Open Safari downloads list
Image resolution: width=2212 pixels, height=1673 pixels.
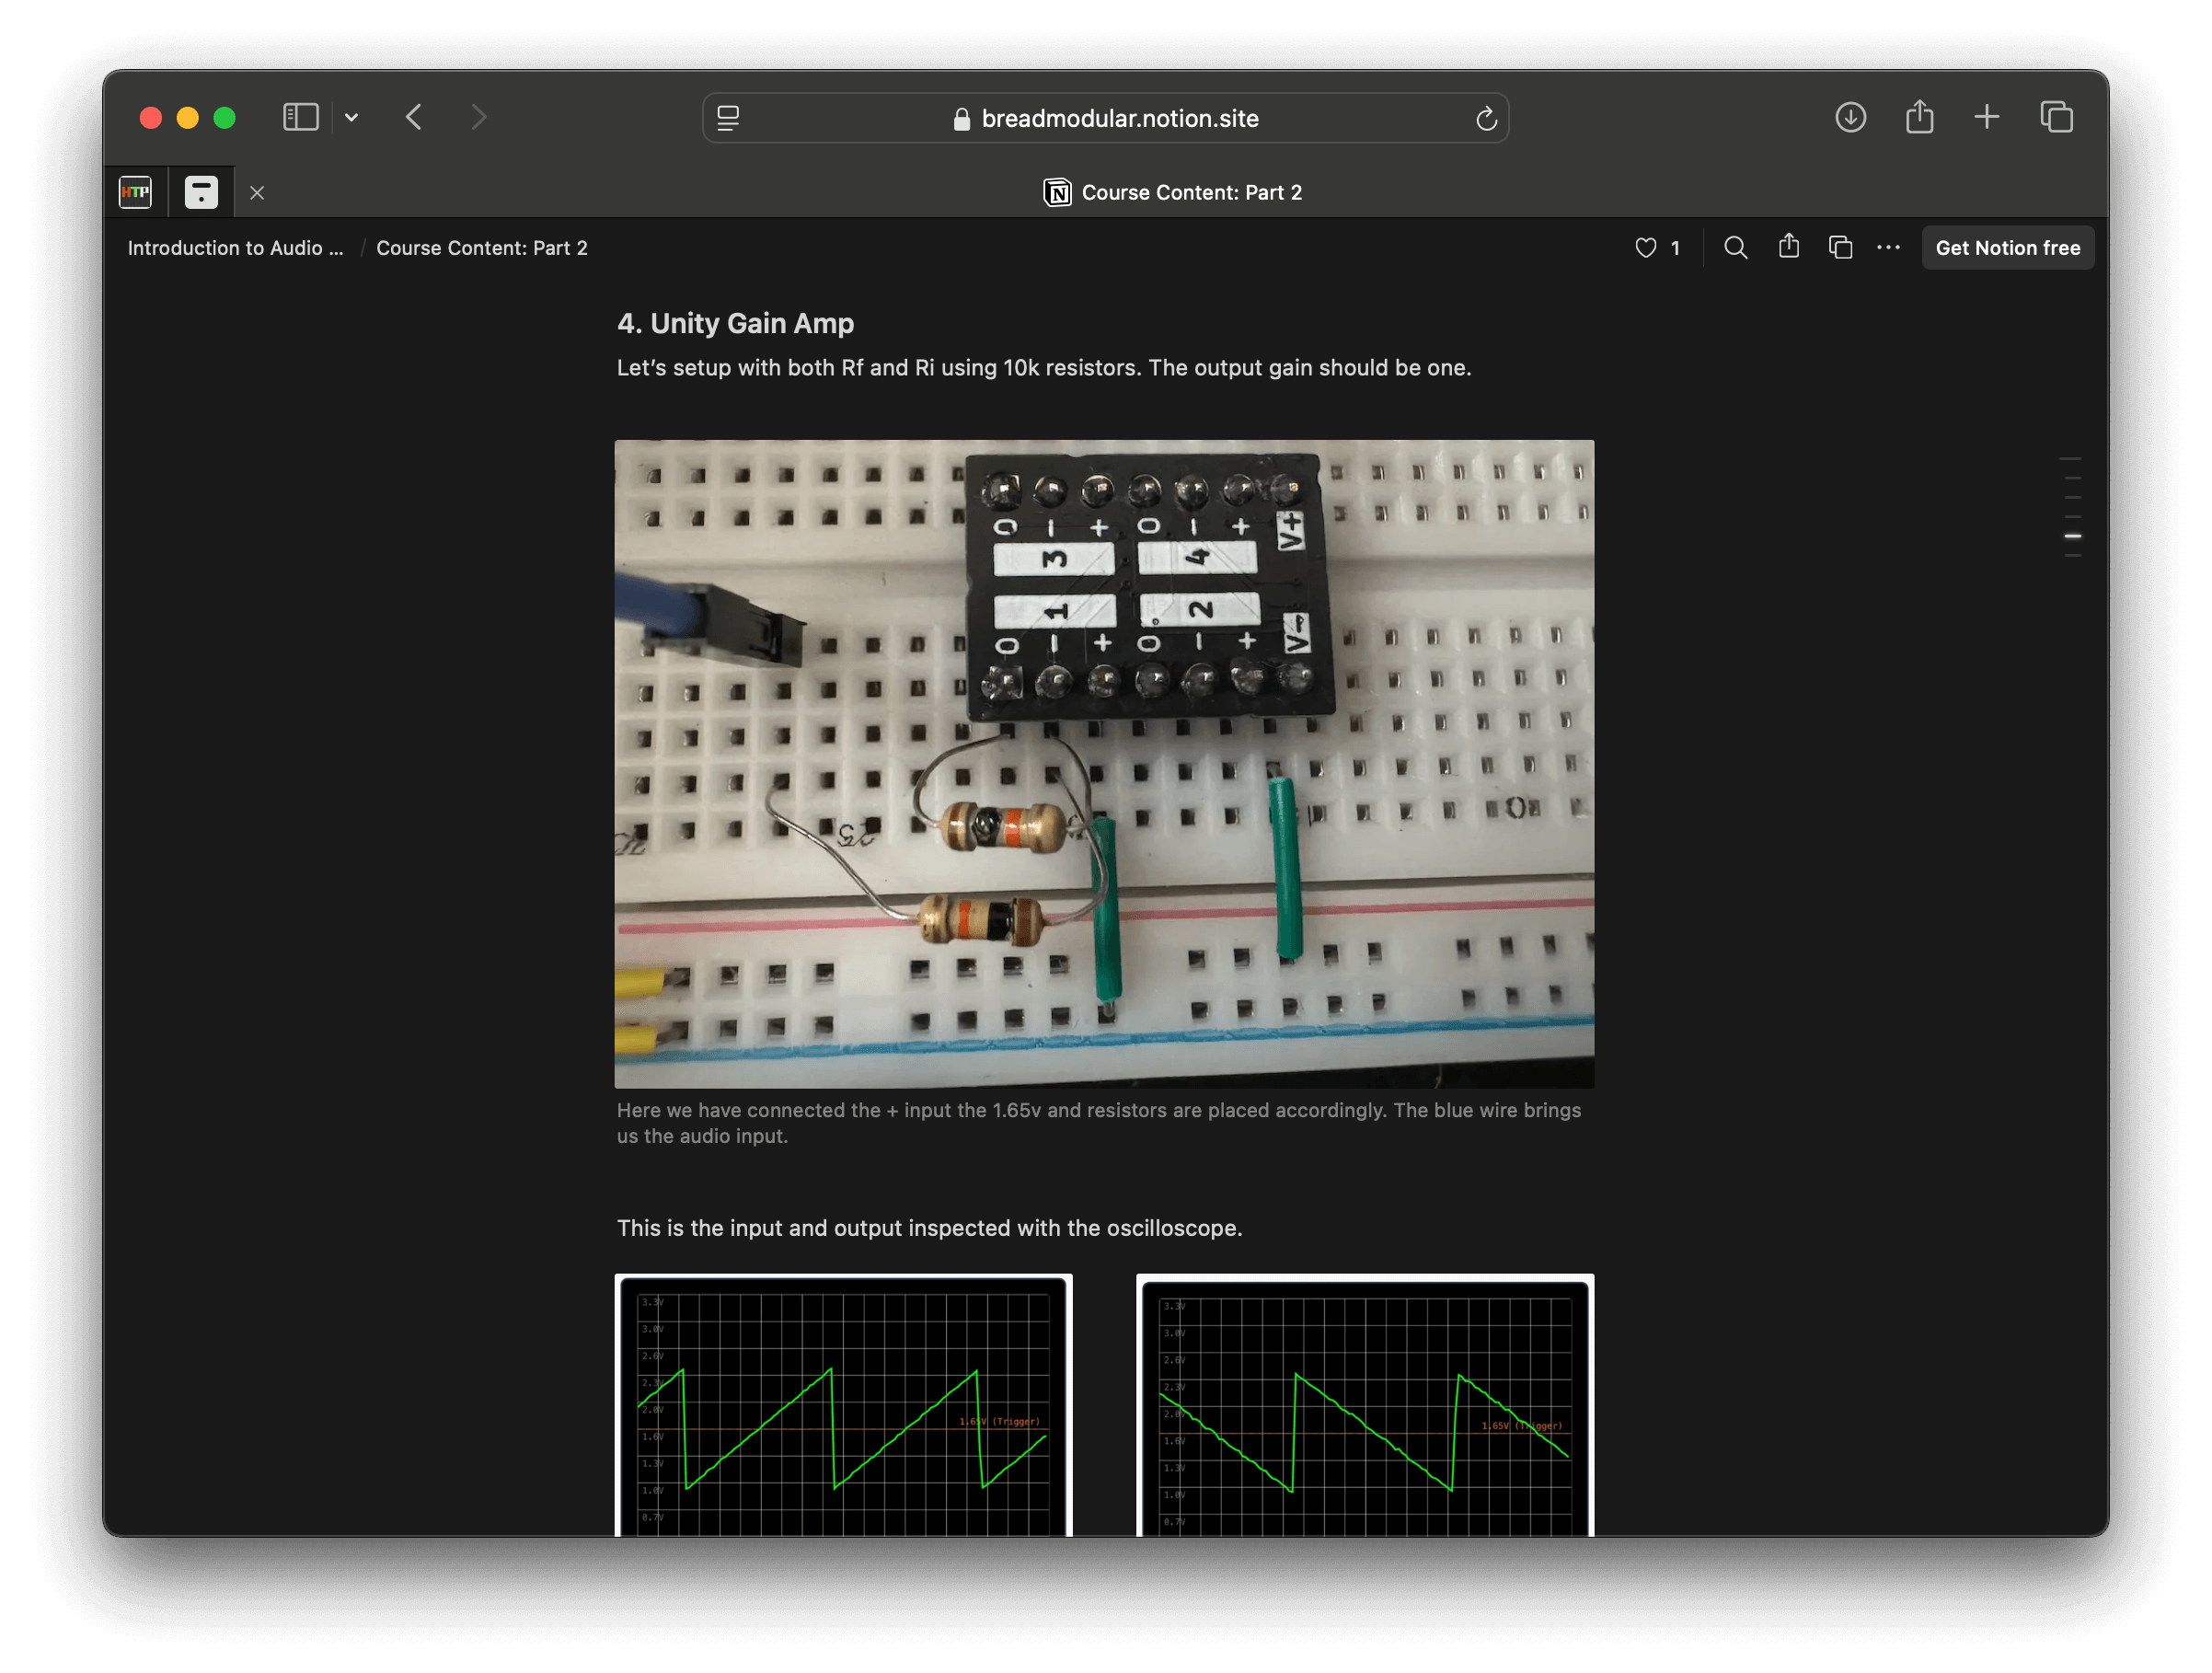[1850, 117]
